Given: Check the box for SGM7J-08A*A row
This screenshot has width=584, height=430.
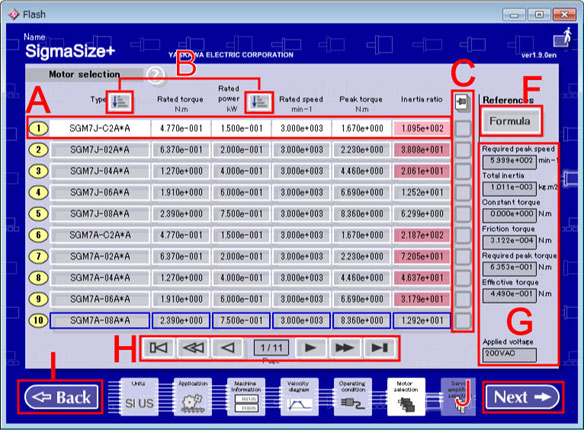Looking at the screenshot, I should [463, 214].
